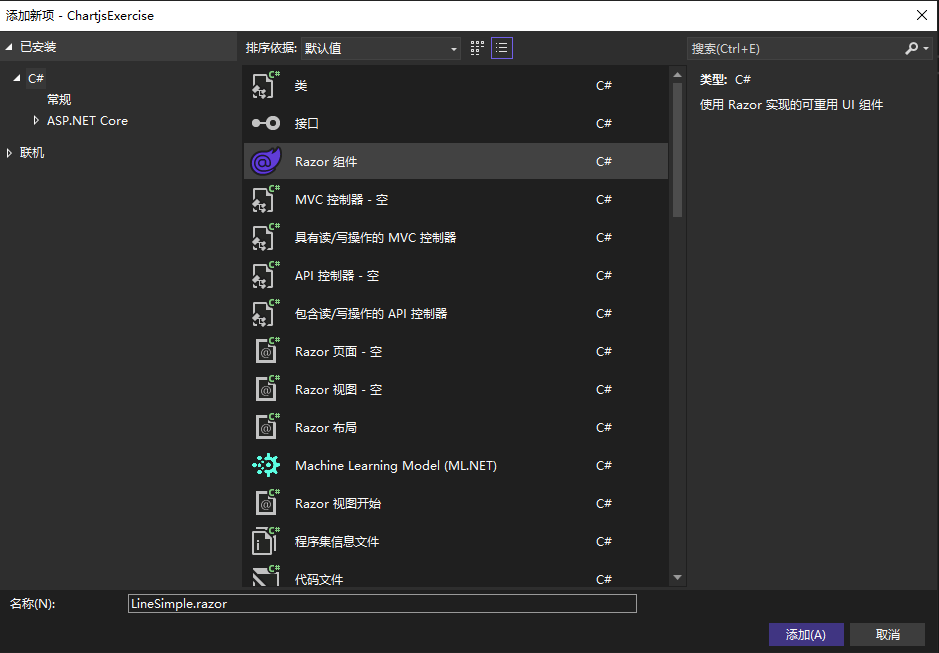This screenshot has width=939, height=653.
Task: Collapse the 已安装 section
Action: pos(9,47)
